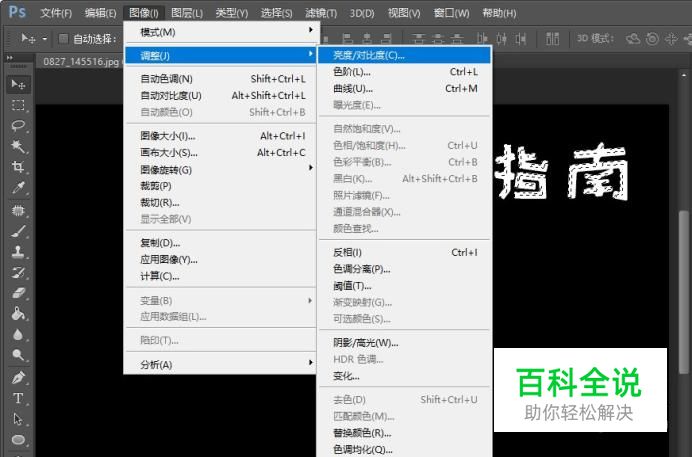Expand the 模式(M) submenu
692x457 pixels.
click(221, 32)
